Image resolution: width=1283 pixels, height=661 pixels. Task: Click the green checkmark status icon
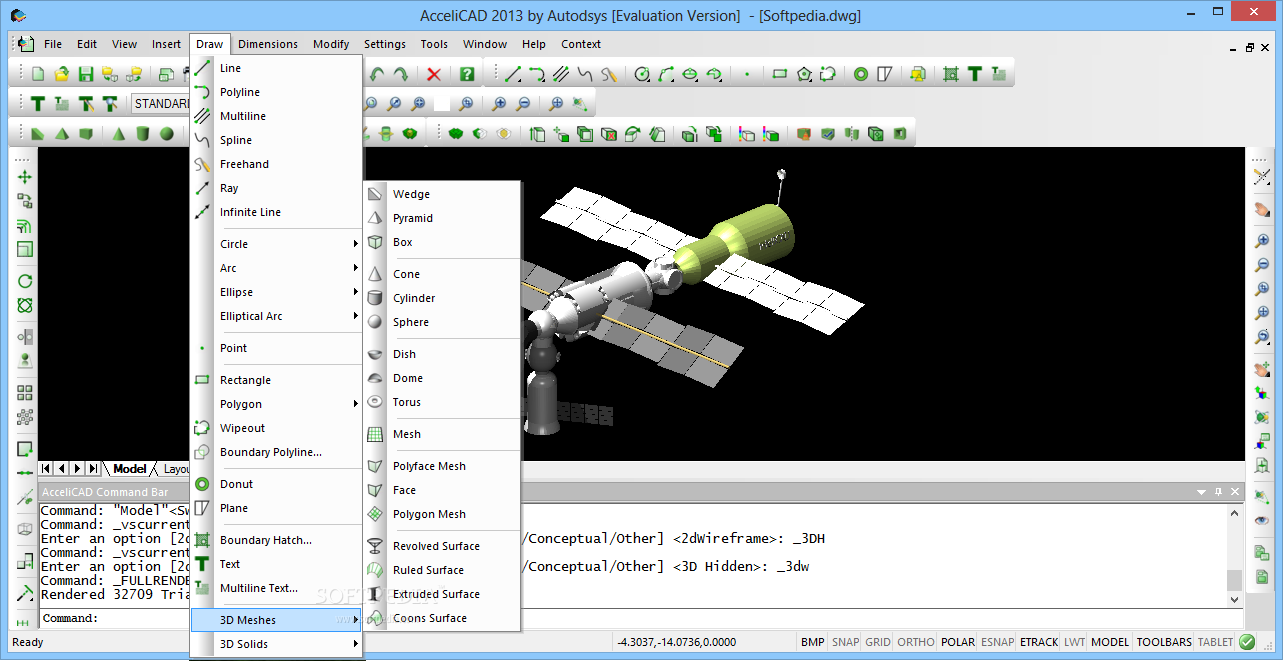1247,642
